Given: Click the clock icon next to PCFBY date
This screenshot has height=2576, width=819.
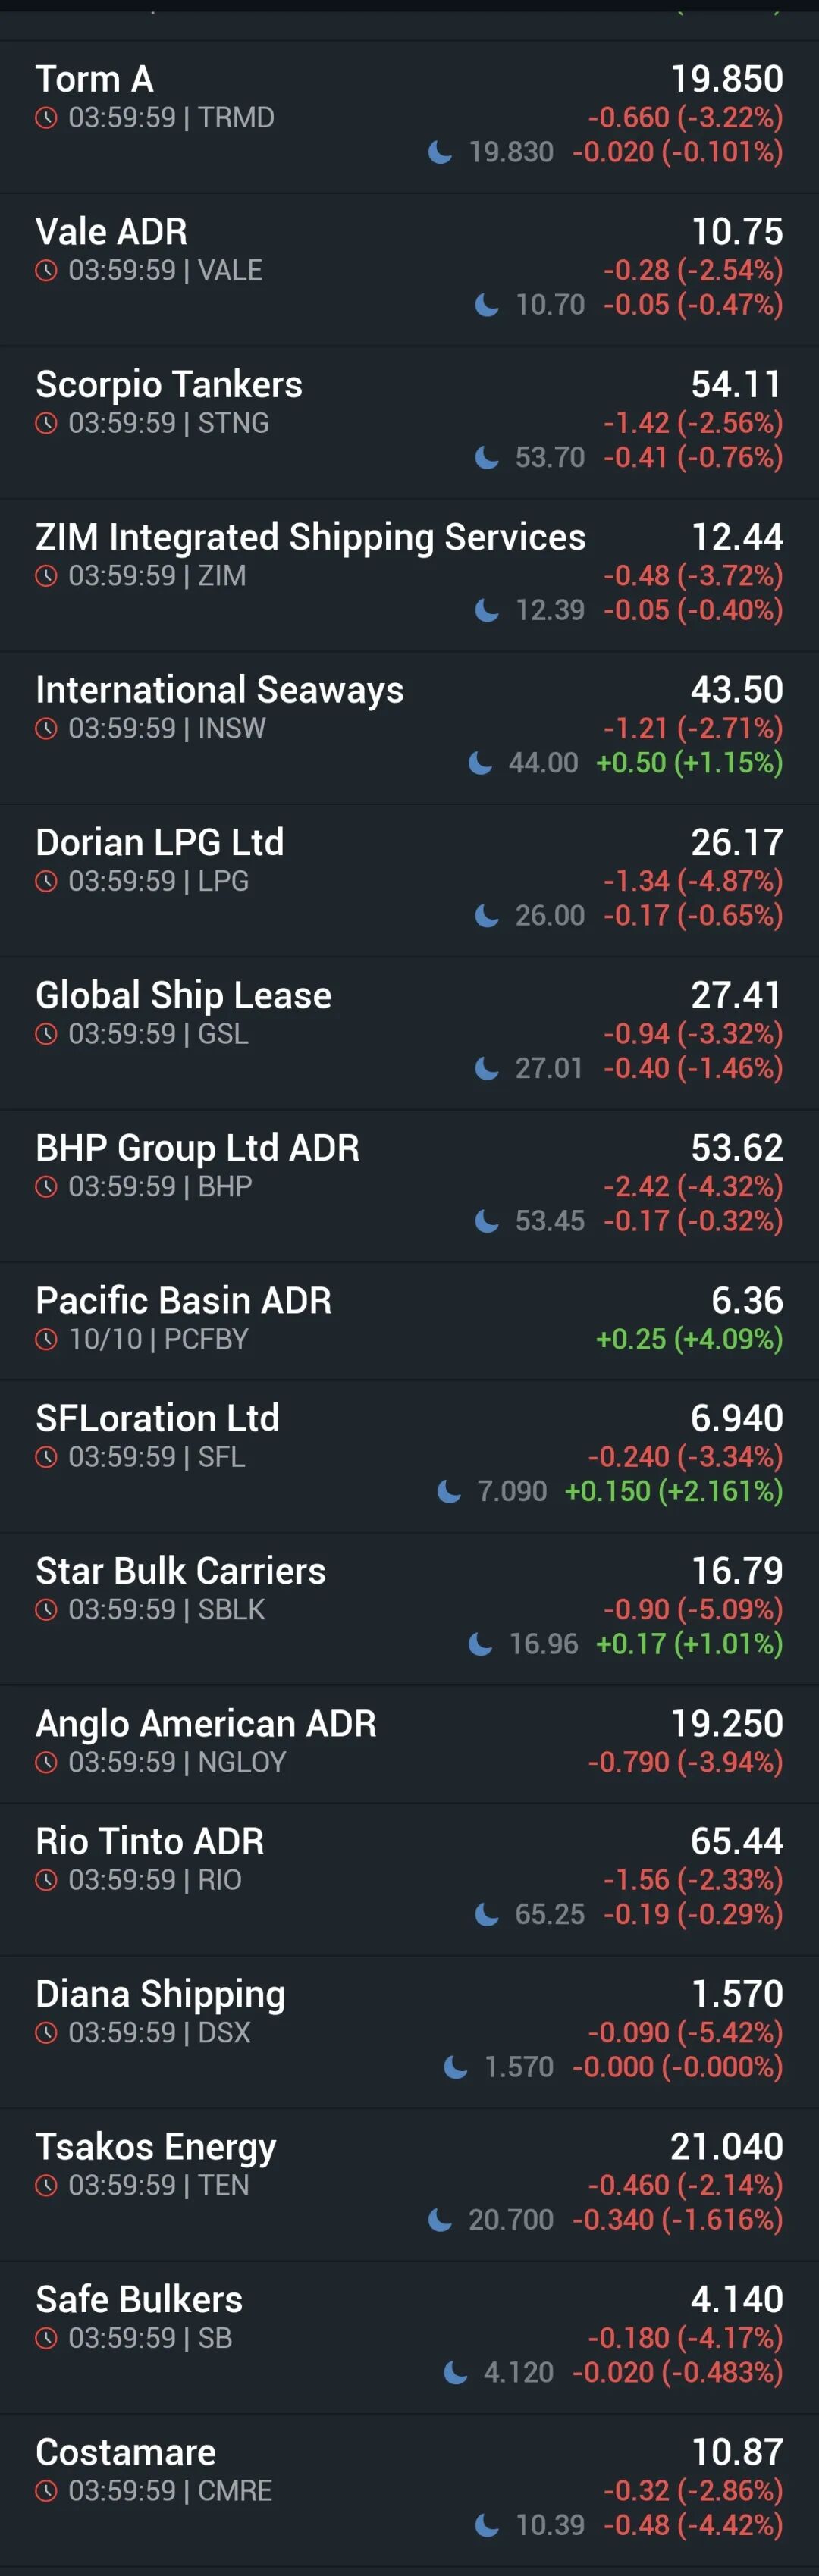Looking at the screenshot, I should [46, 1339].
